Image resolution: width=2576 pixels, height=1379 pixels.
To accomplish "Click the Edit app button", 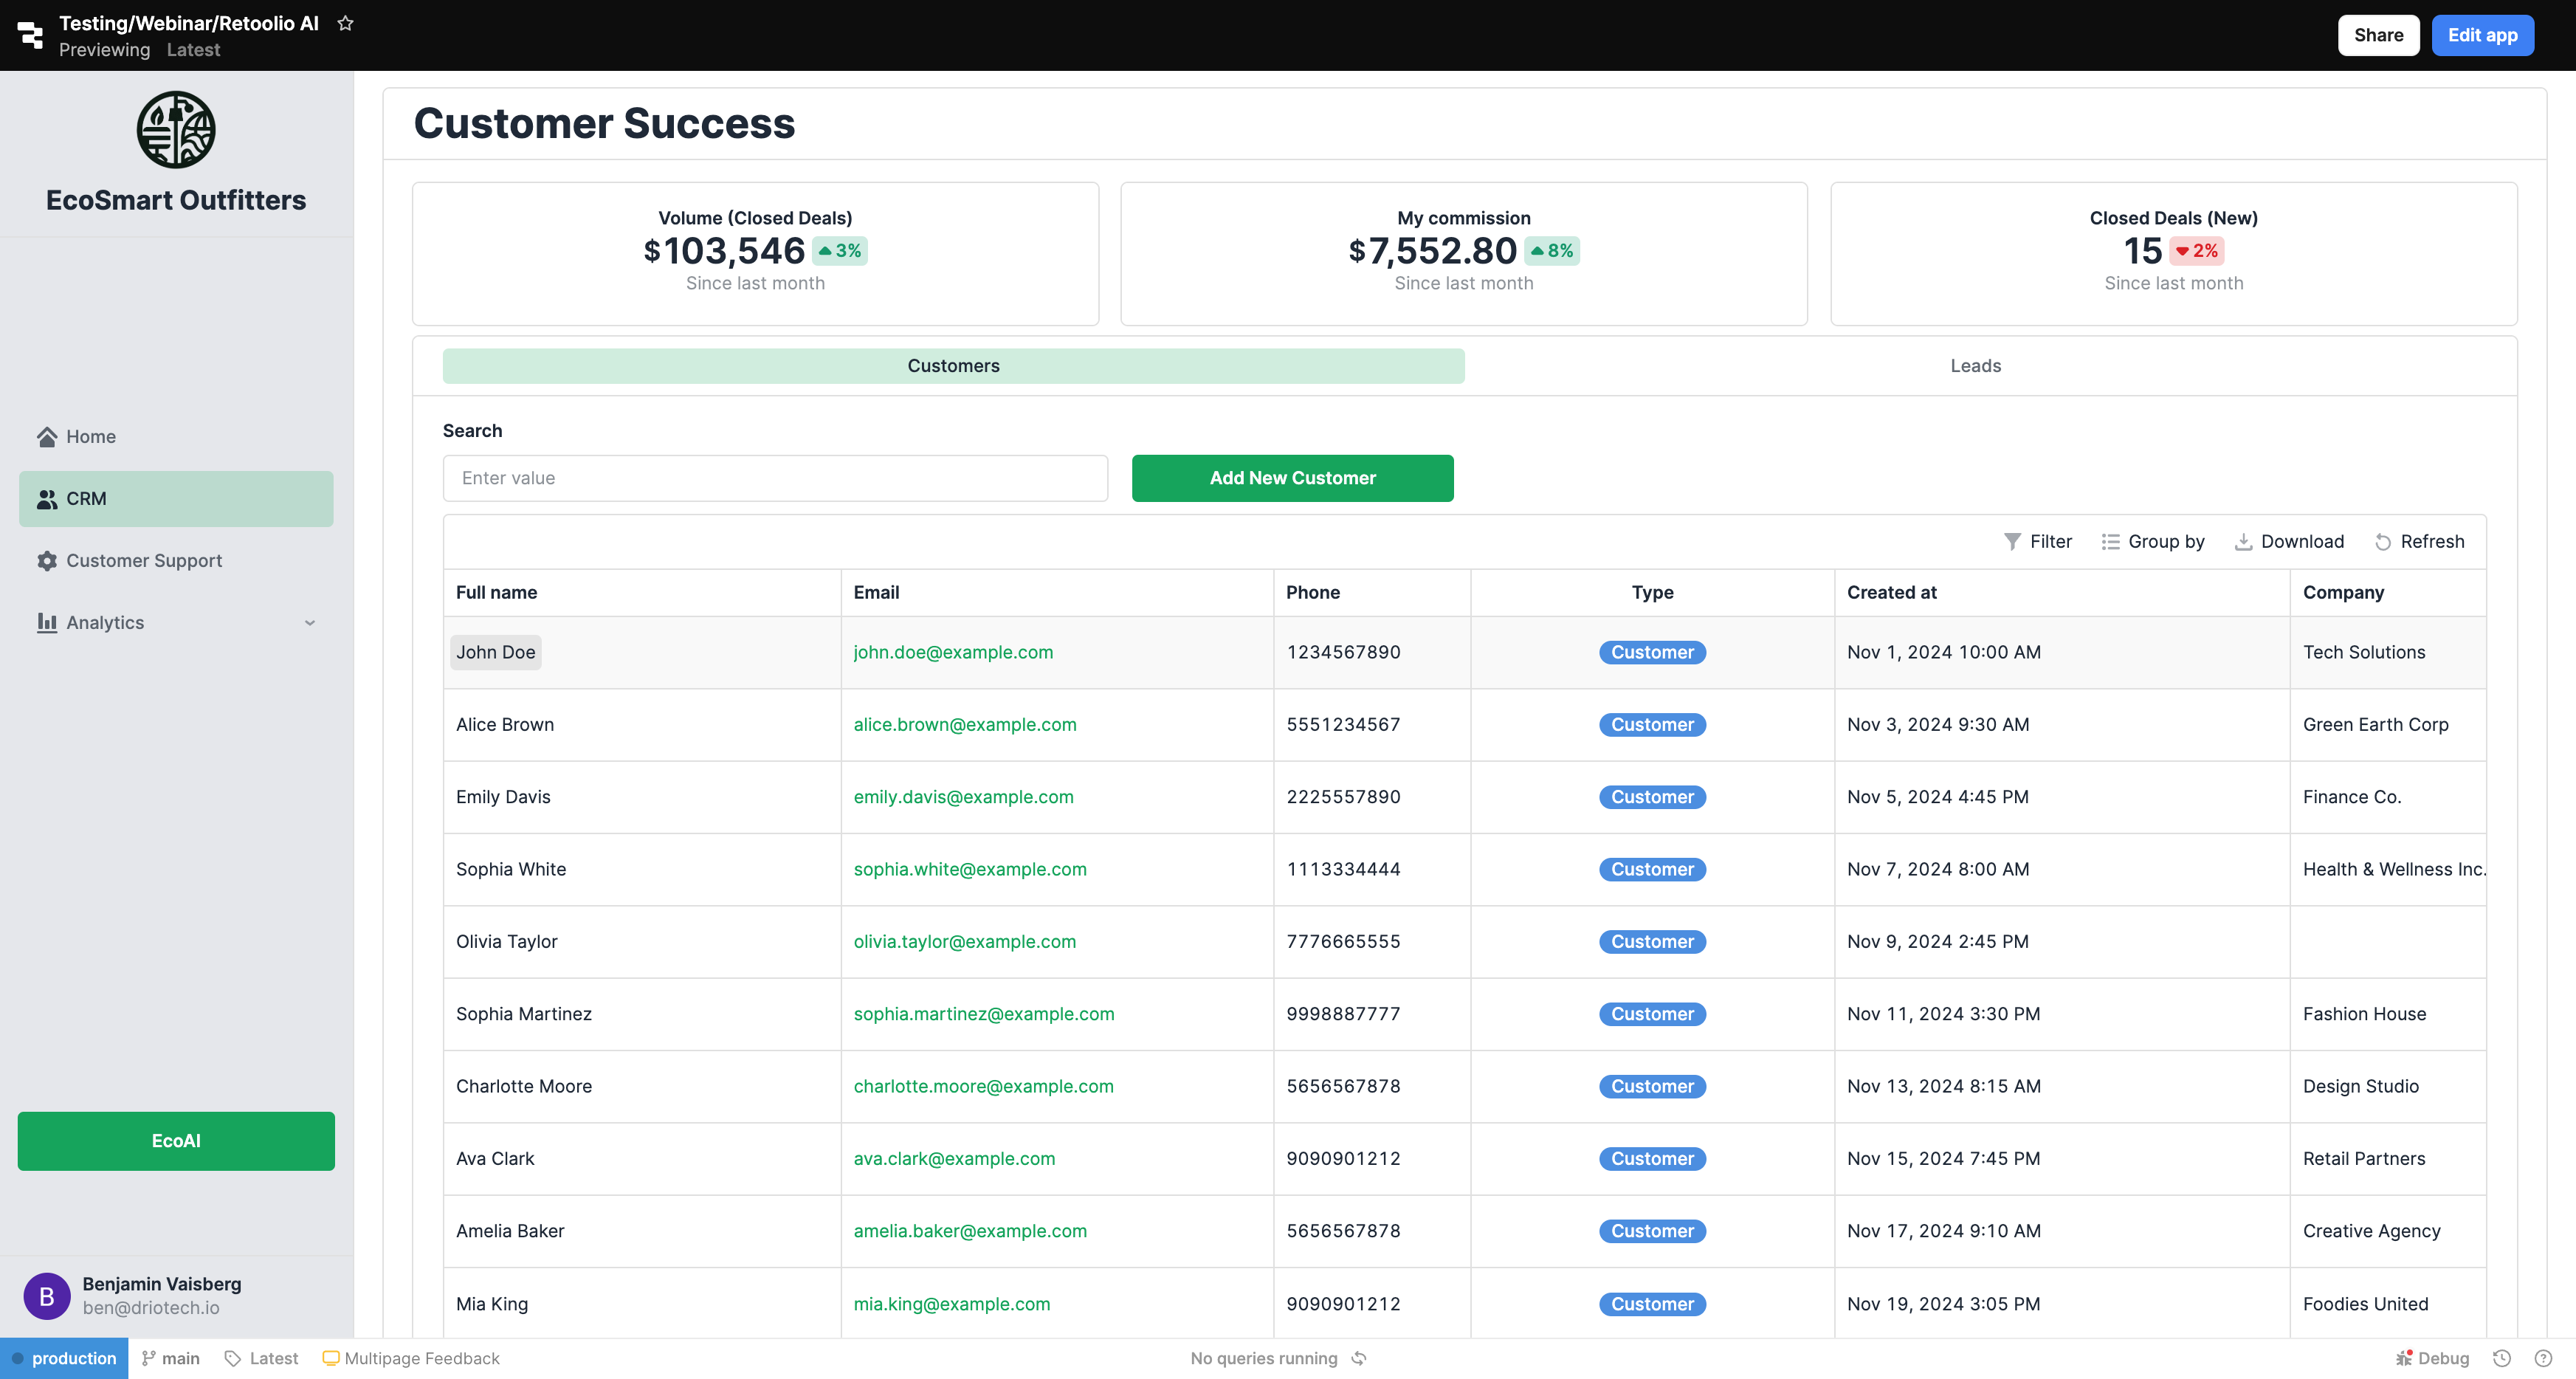I will [x=2482, y=35].
